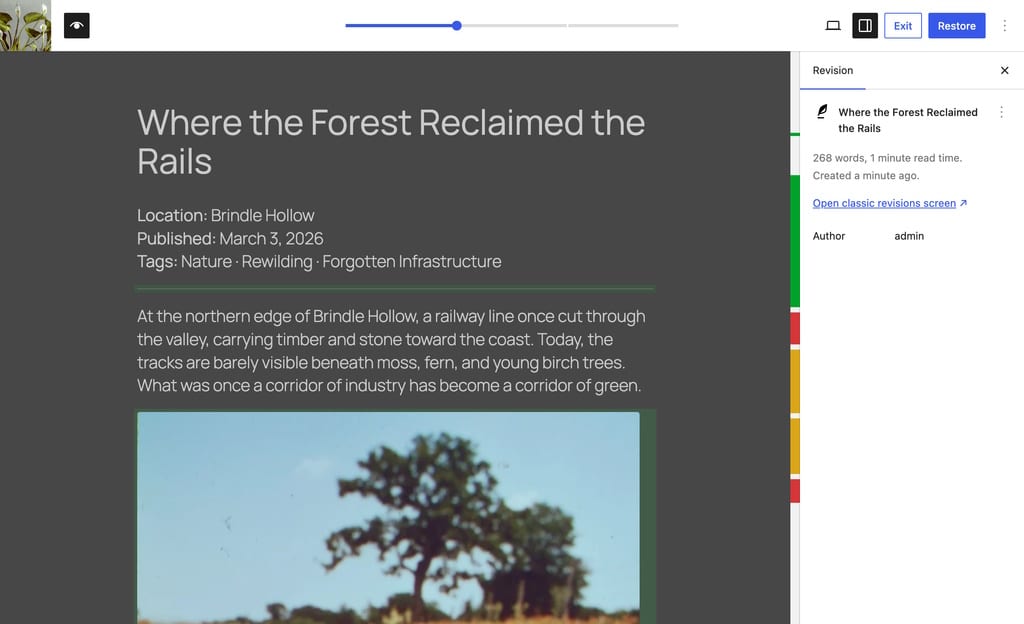The height and width of the screenshot is (624, 1024).
Task: Select the Revision tab in the sidebar
Action: [x=832, y=71]
